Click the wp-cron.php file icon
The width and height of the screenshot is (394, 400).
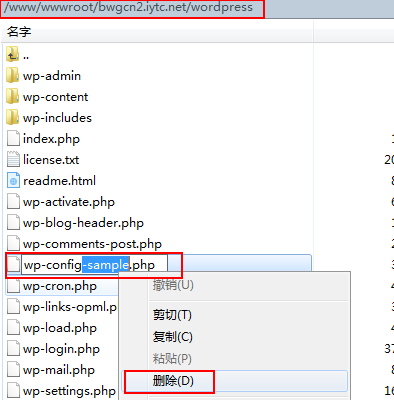click(13, 286)
